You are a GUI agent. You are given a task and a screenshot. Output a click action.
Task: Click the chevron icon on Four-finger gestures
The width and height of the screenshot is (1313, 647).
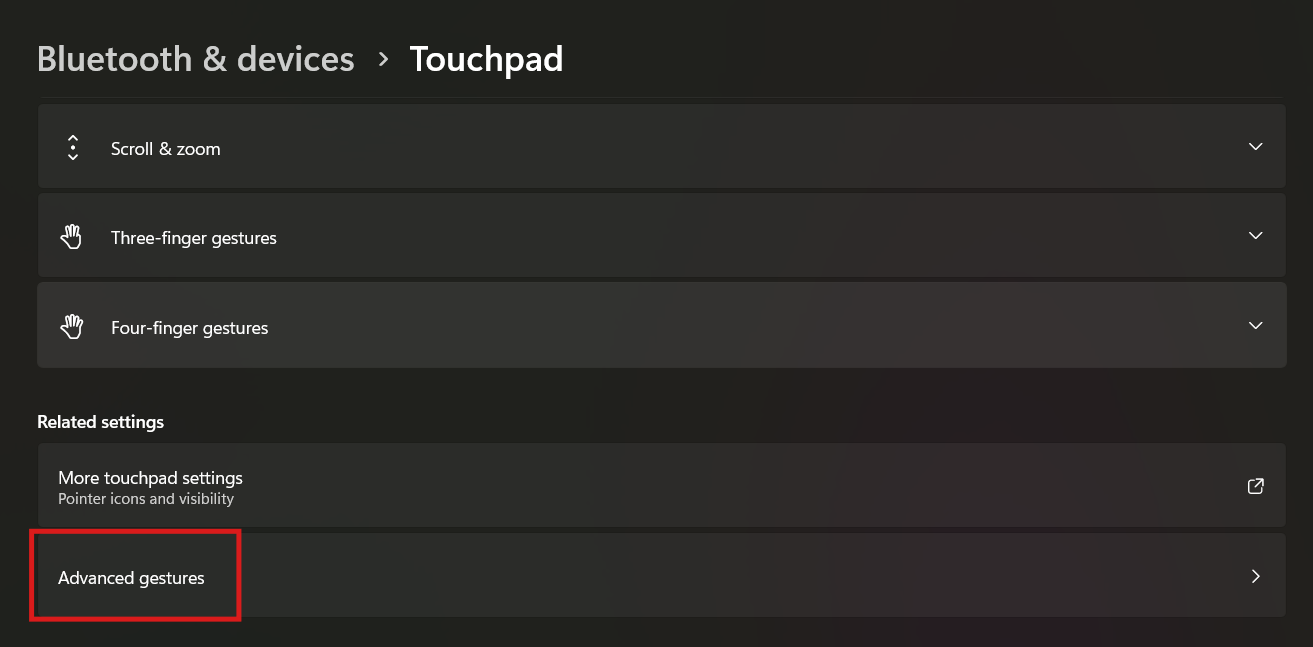pos(1255,325)
